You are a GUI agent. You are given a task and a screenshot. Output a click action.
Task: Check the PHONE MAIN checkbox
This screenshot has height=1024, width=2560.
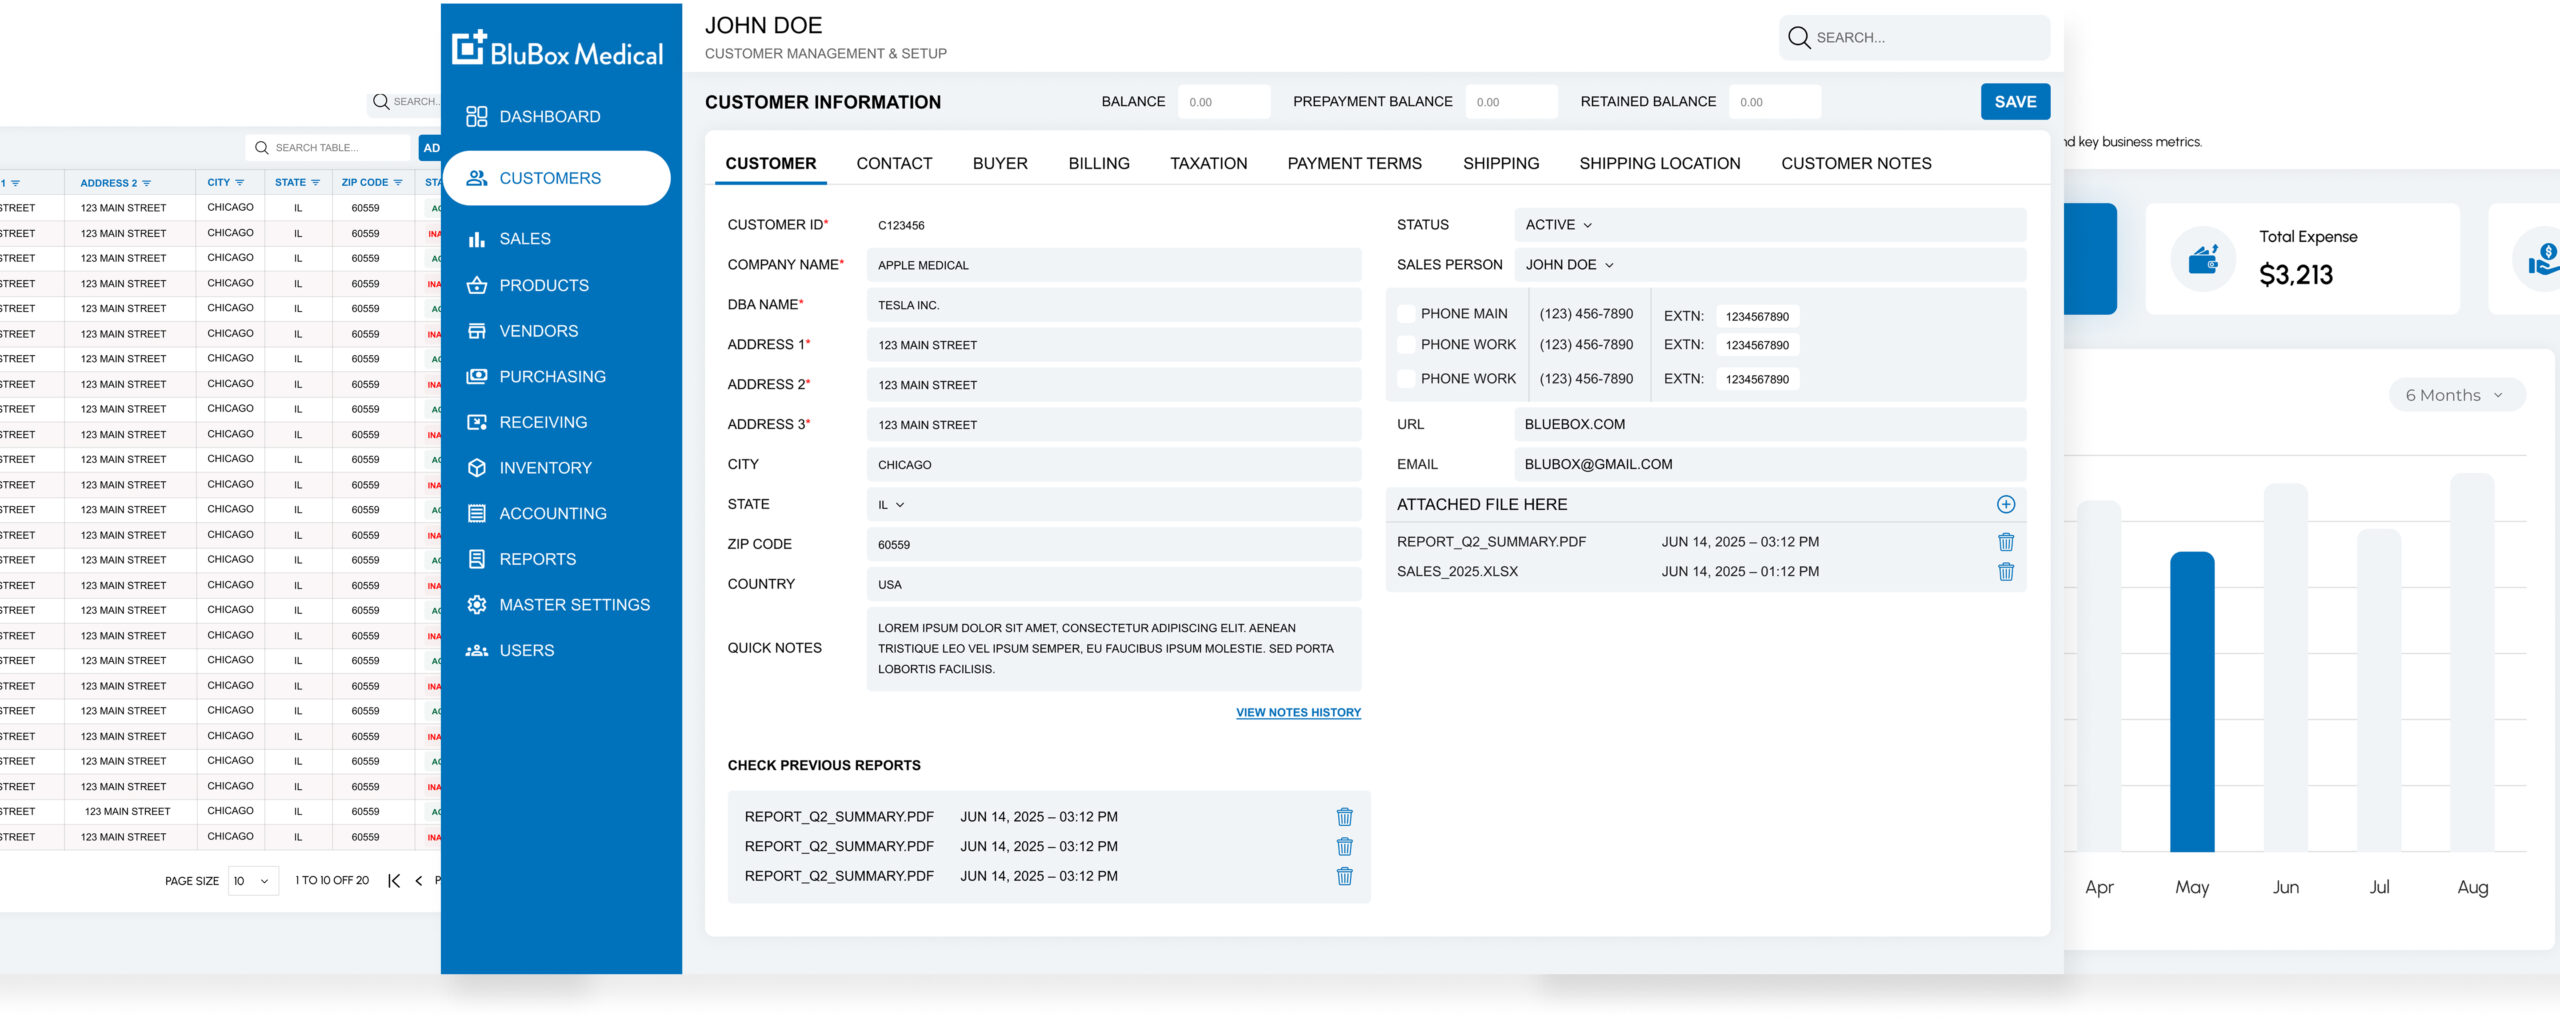point(1405,314)
